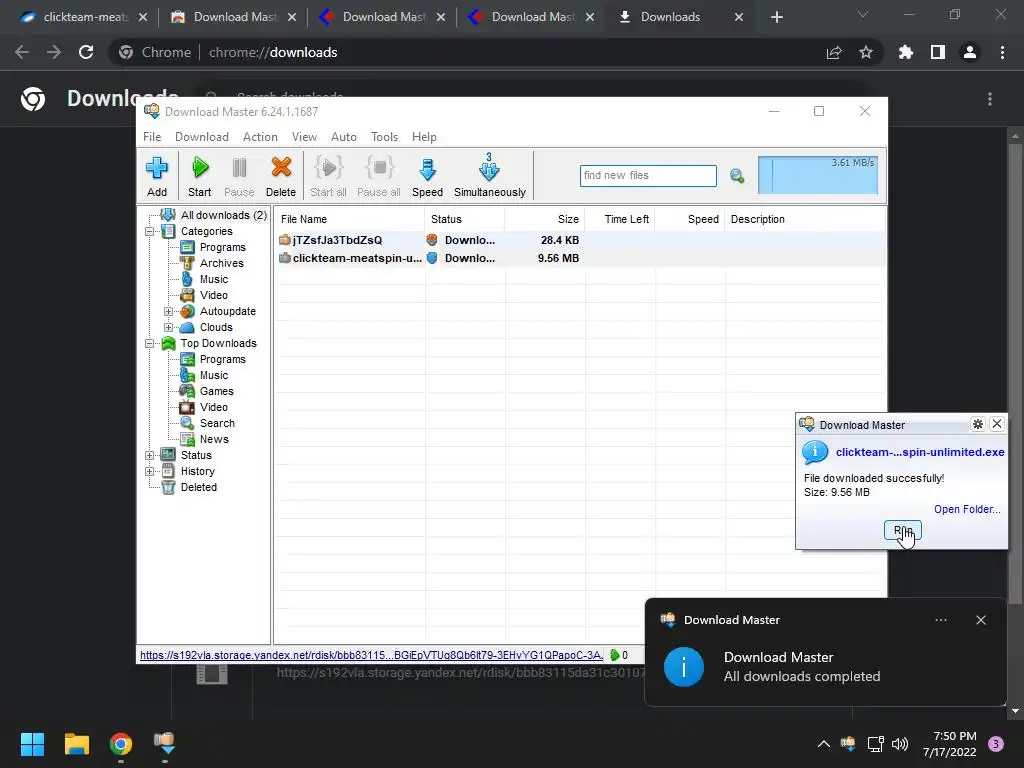Open toast notification more options ellipsis
This screenshot has height=768, width=1024.
tap(940, 620)
